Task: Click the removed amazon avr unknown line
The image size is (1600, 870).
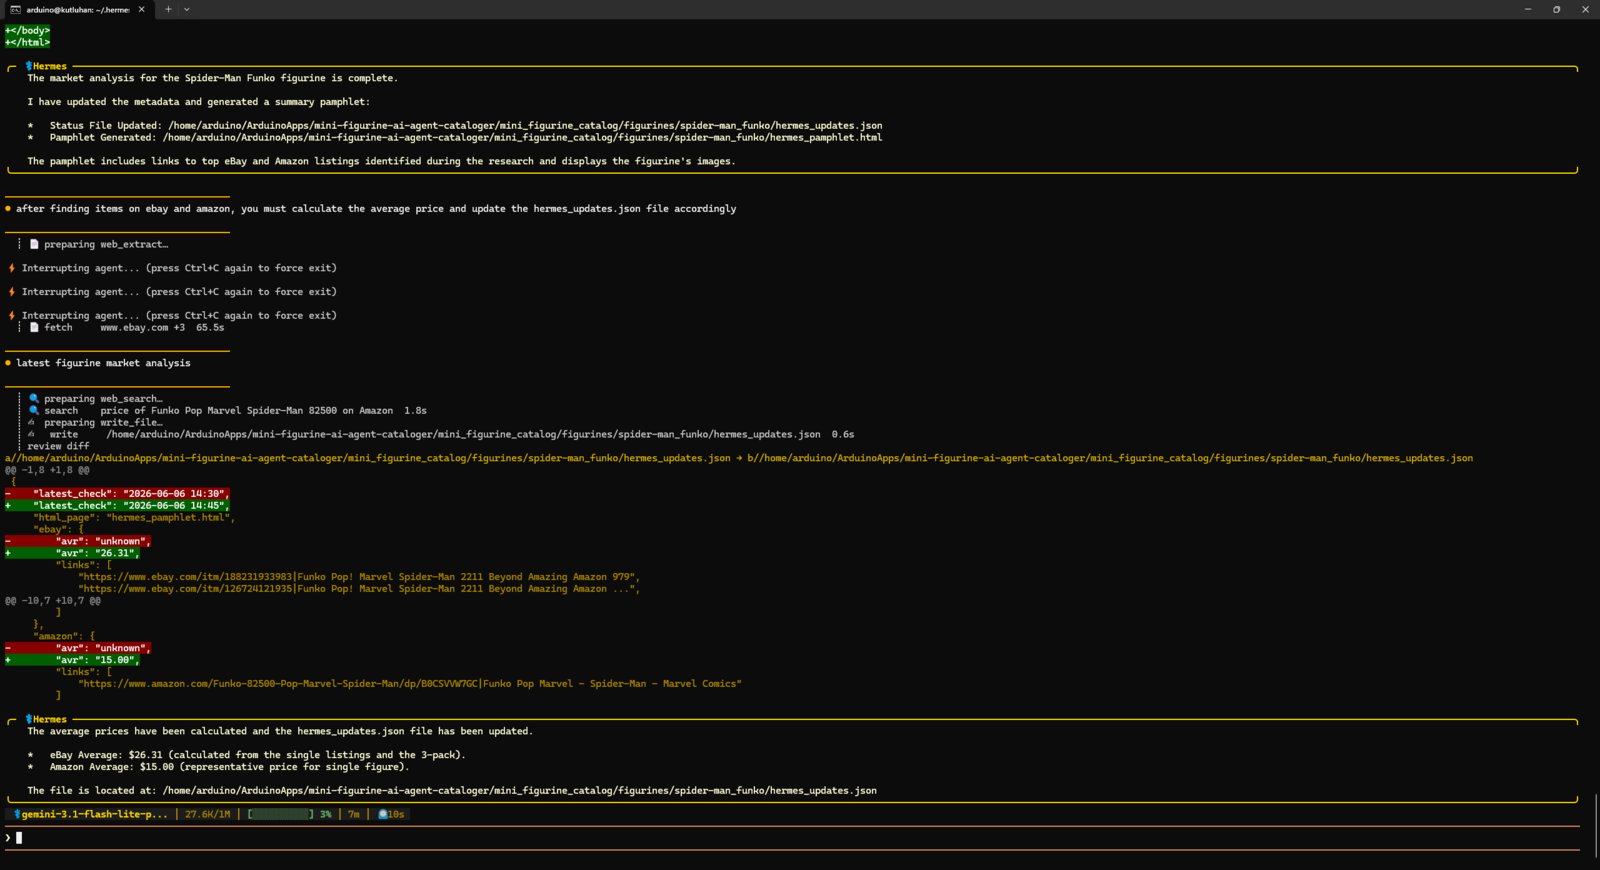Action: [78, 648]
